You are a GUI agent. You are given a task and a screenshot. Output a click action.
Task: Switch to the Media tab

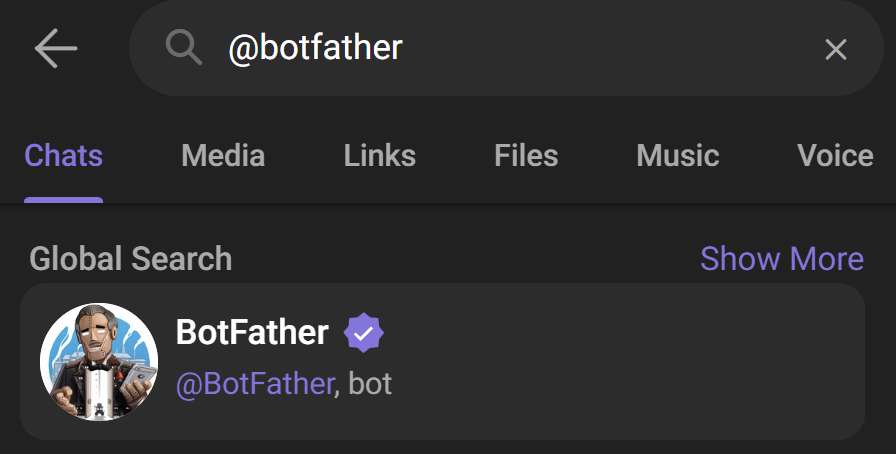(x=223, y=156)
